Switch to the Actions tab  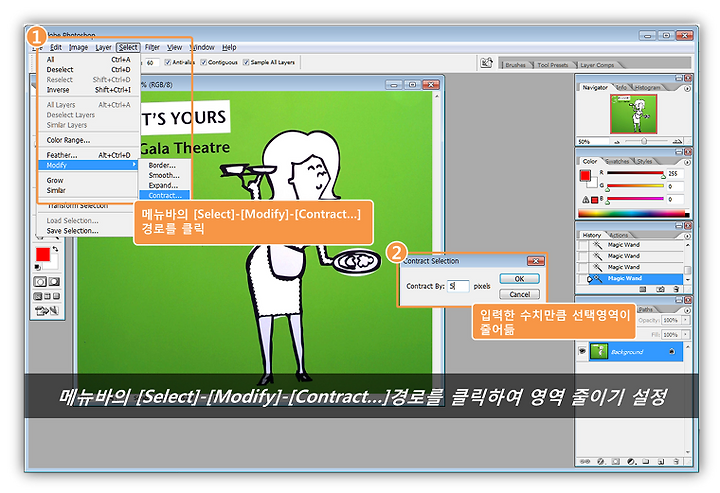pyautogui.click(x=619, y=235)
